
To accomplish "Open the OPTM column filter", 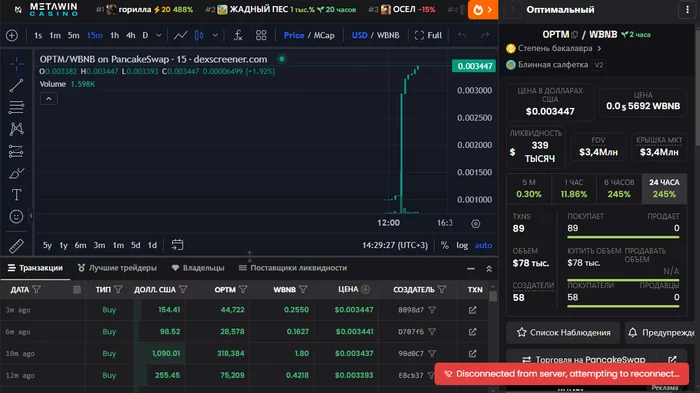I will tap(243, 290).
